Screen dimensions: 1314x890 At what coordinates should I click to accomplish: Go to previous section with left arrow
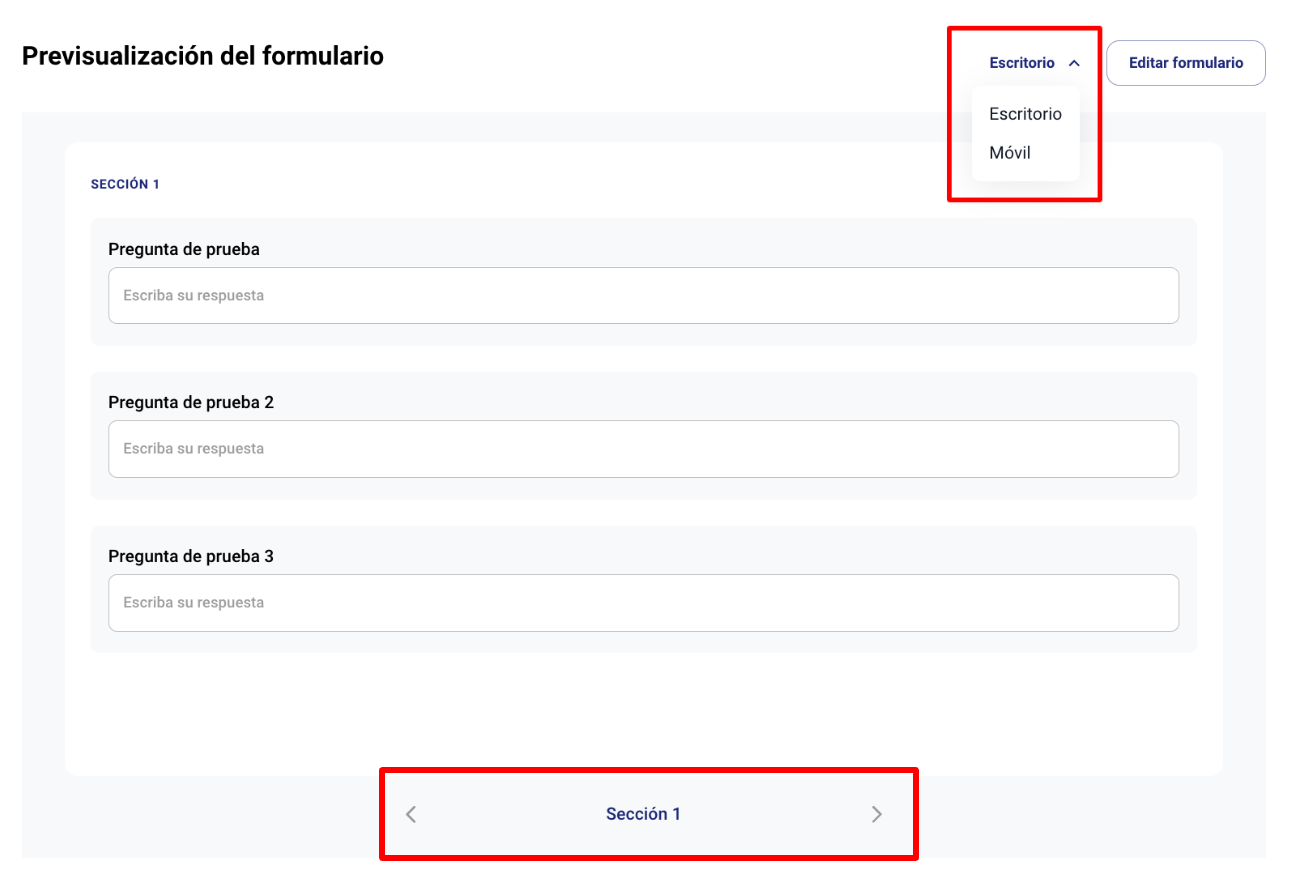[x=411, y=814]
